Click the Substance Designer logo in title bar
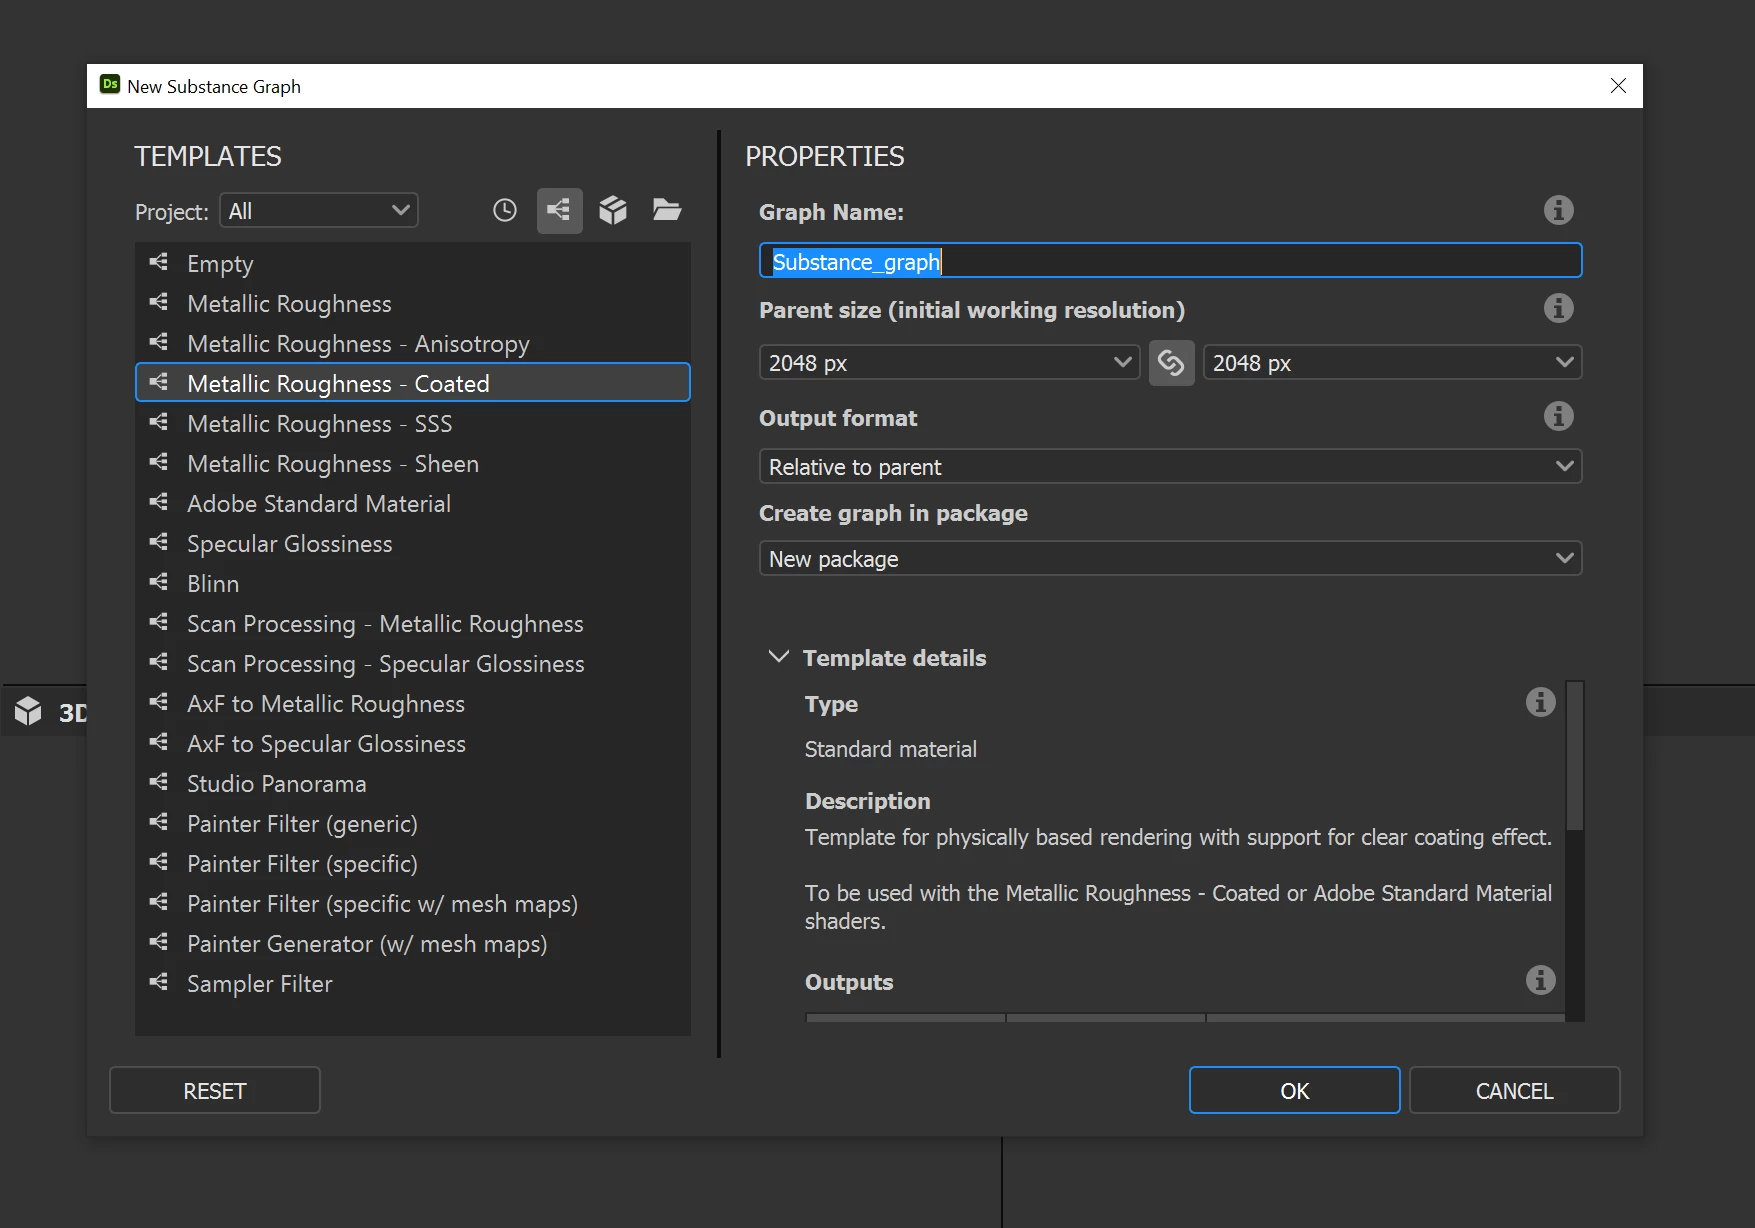This screenshot has width=1755, height=1228. pyautogui.click(x=110, y=85)
